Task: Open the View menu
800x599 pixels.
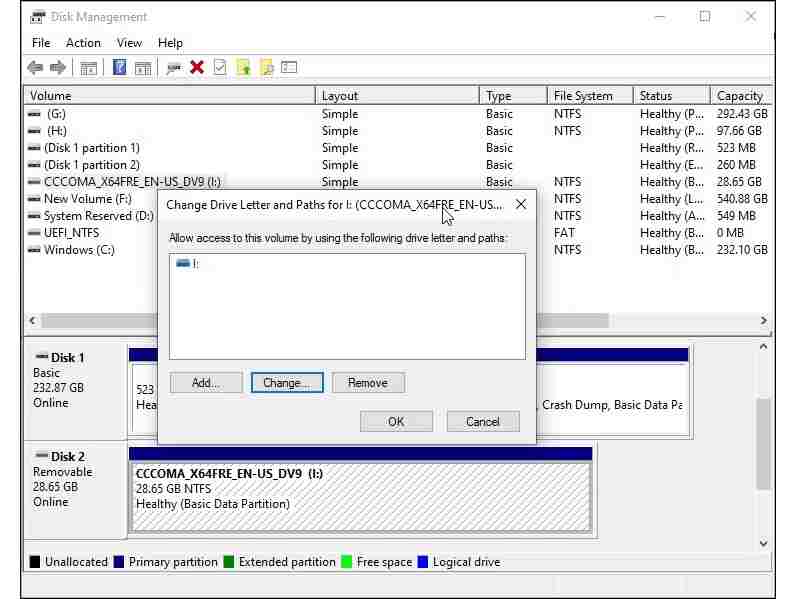Action: click(x=129, y=43)
